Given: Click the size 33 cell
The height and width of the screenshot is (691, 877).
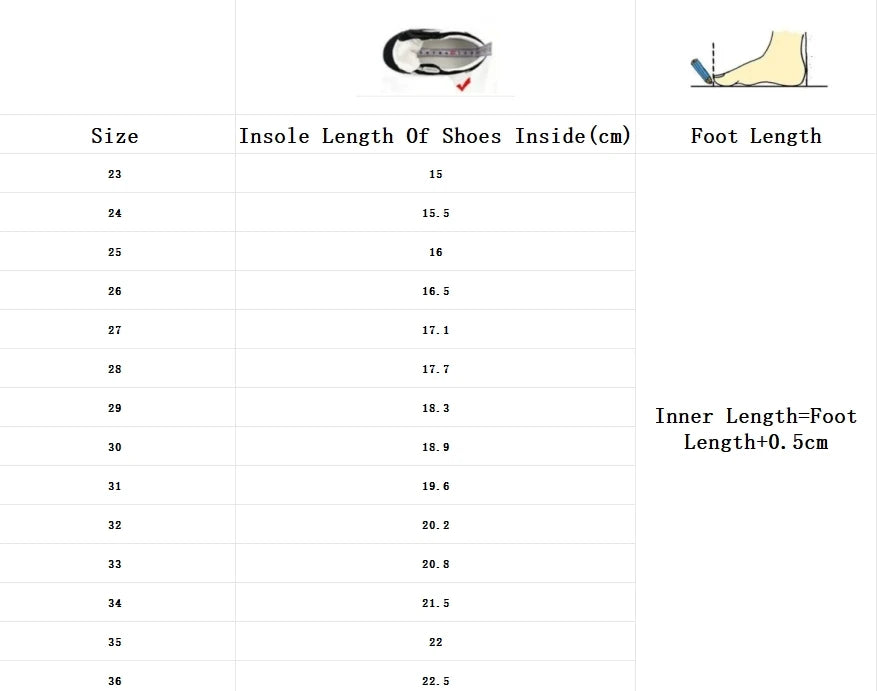Looking at the screenshot, I should 115,564.
